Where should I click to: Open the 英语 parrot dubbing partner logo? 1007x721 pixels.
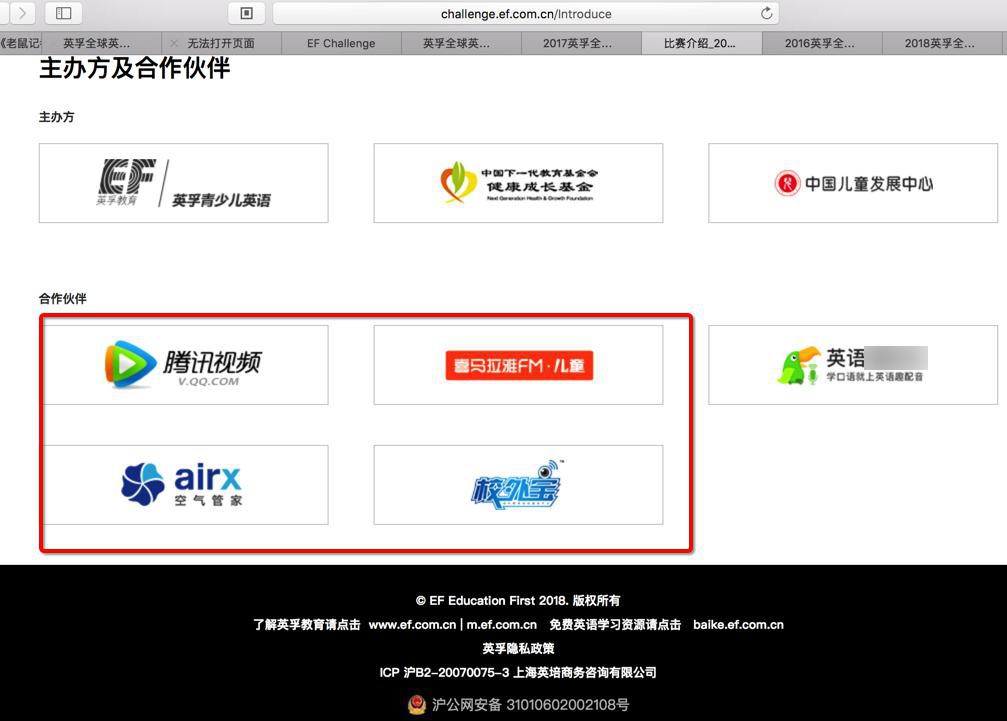point(853,365)
